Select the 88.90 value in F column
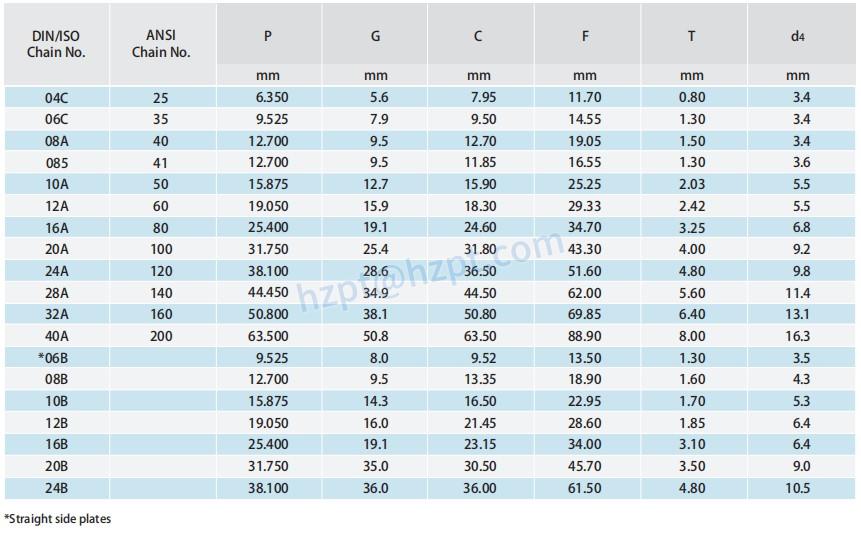861x545 pixels. coord(585,336)
